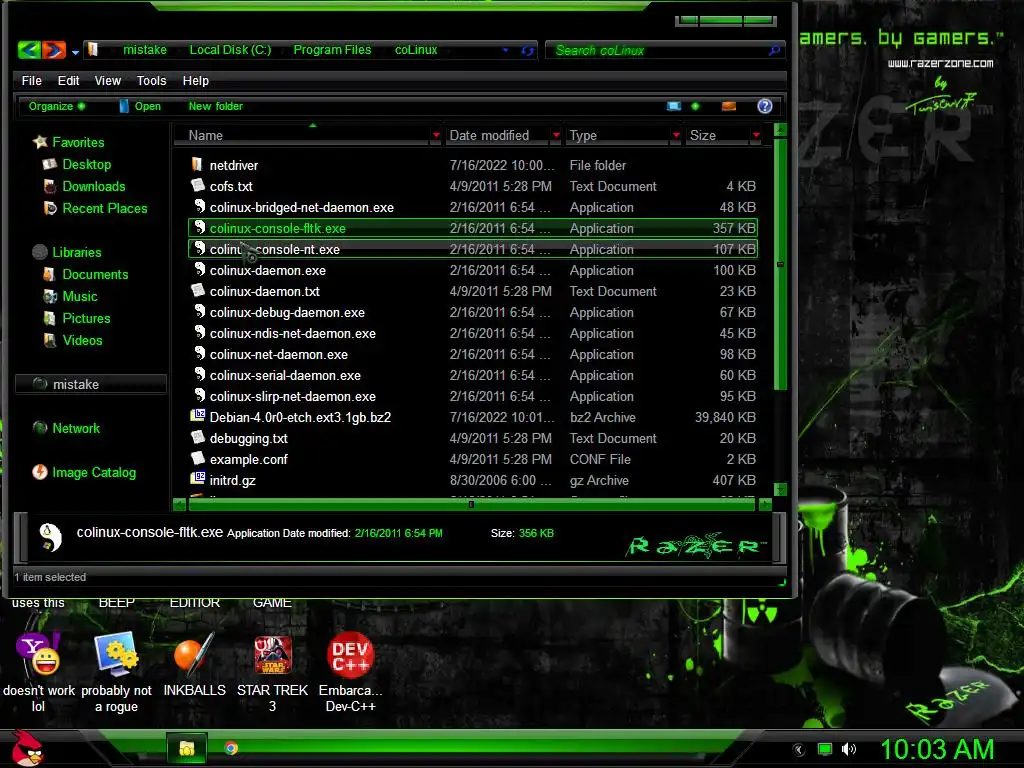Click the refresh icon in the address bar
Screen dimensions: 1024x768
[x=527, y=50]
